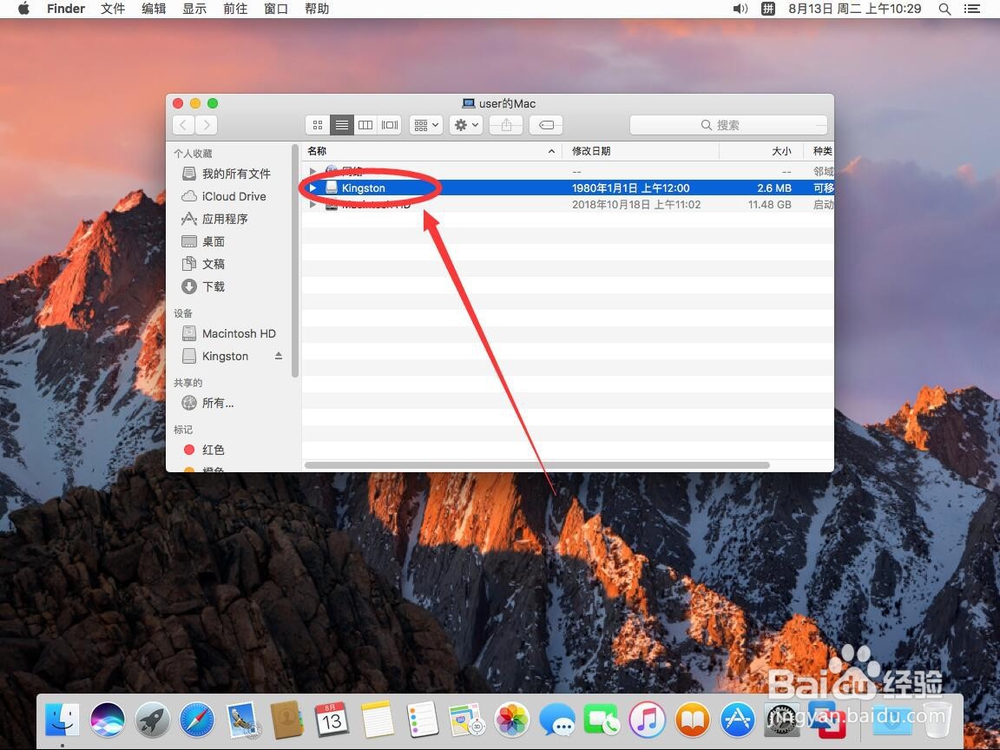Open the Apple menu

pos(24,9)
